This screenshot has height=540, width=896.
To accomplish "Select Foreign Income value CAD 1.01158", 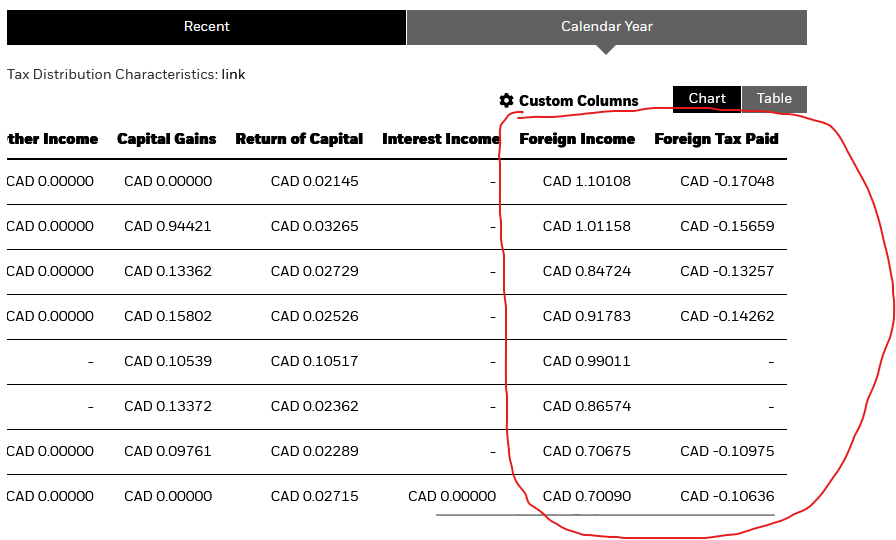I will click(x=587, y=226).
